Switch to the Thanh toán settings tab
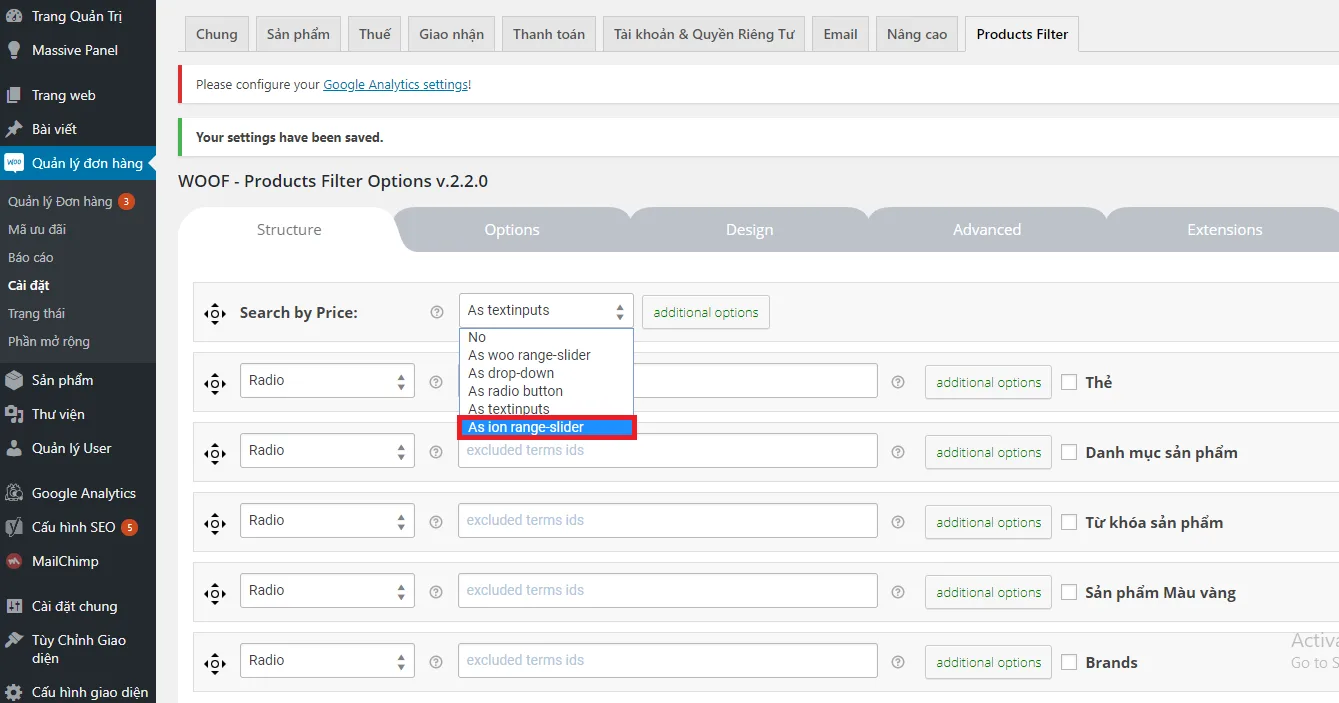1339x703 pixels. (549, 34)
